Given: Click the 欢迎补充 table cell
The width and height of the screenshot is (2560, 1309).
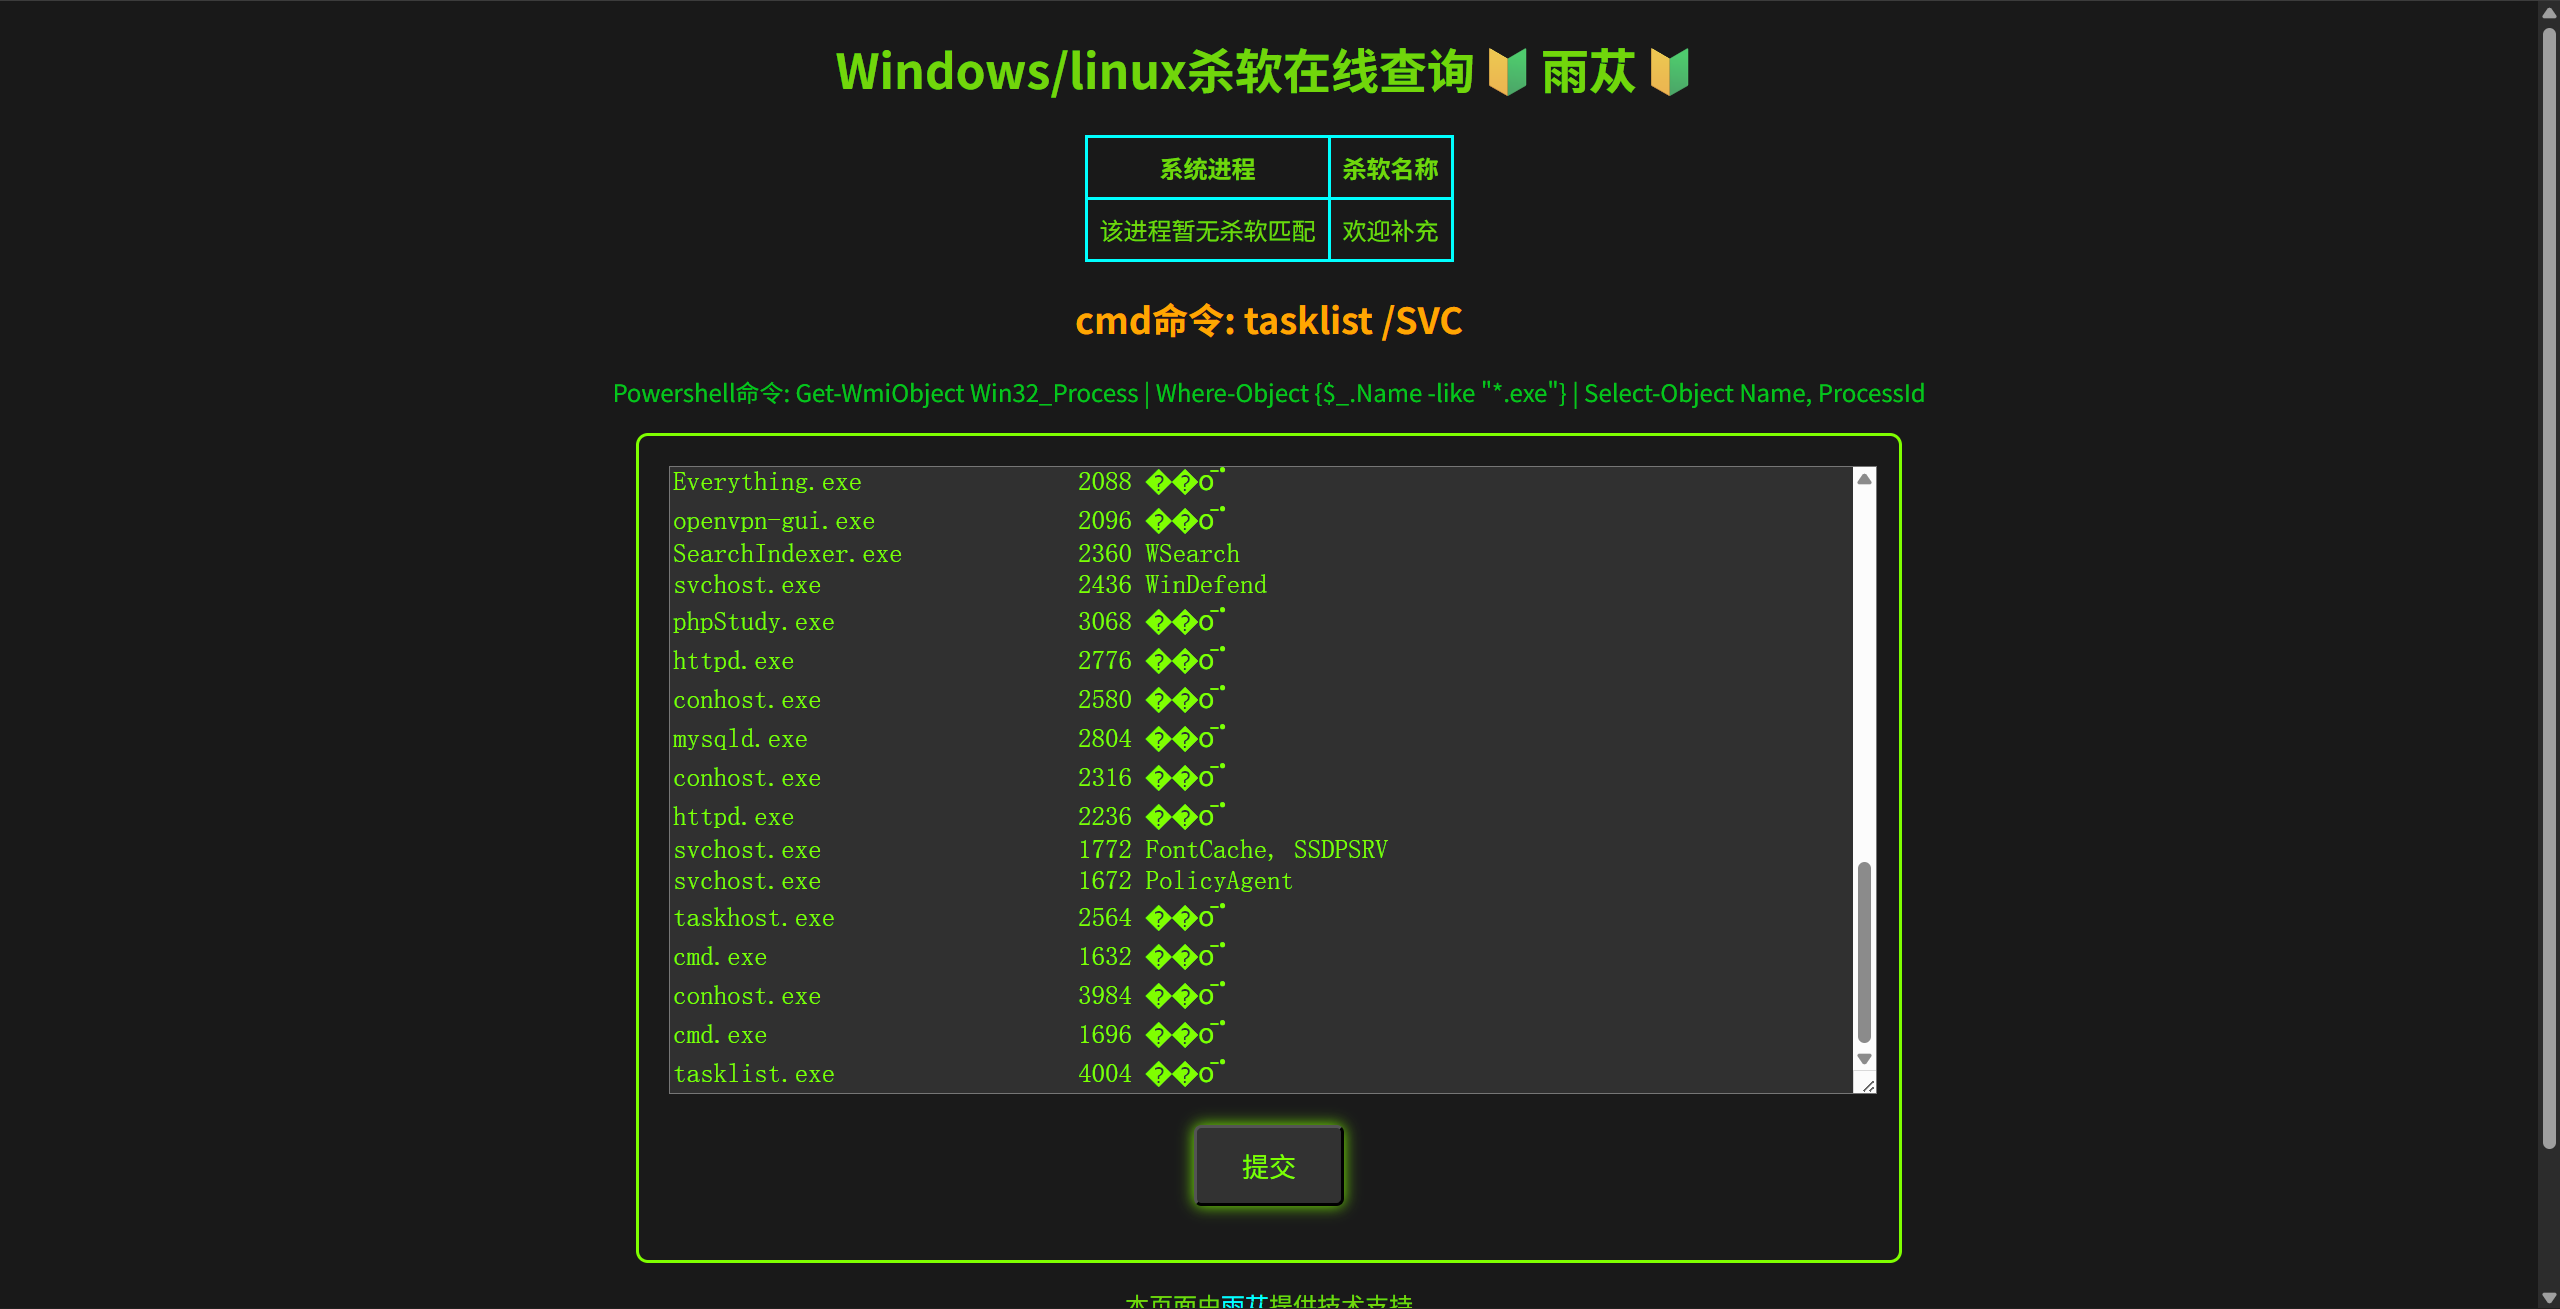Looking at the screenshot, I should click(1390, 231).
